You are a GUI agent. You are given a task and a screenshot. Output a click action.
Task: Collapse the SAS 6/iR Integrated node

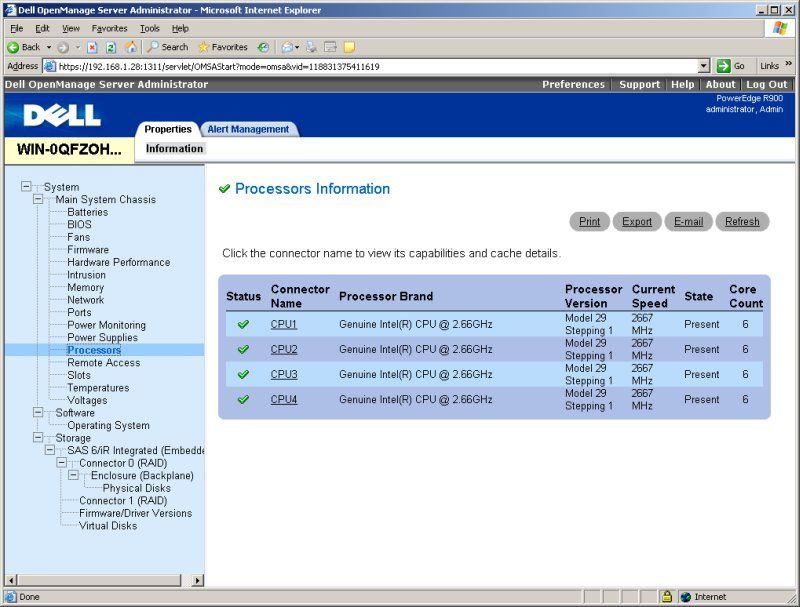pyautogui.click(x=49, y=450)
